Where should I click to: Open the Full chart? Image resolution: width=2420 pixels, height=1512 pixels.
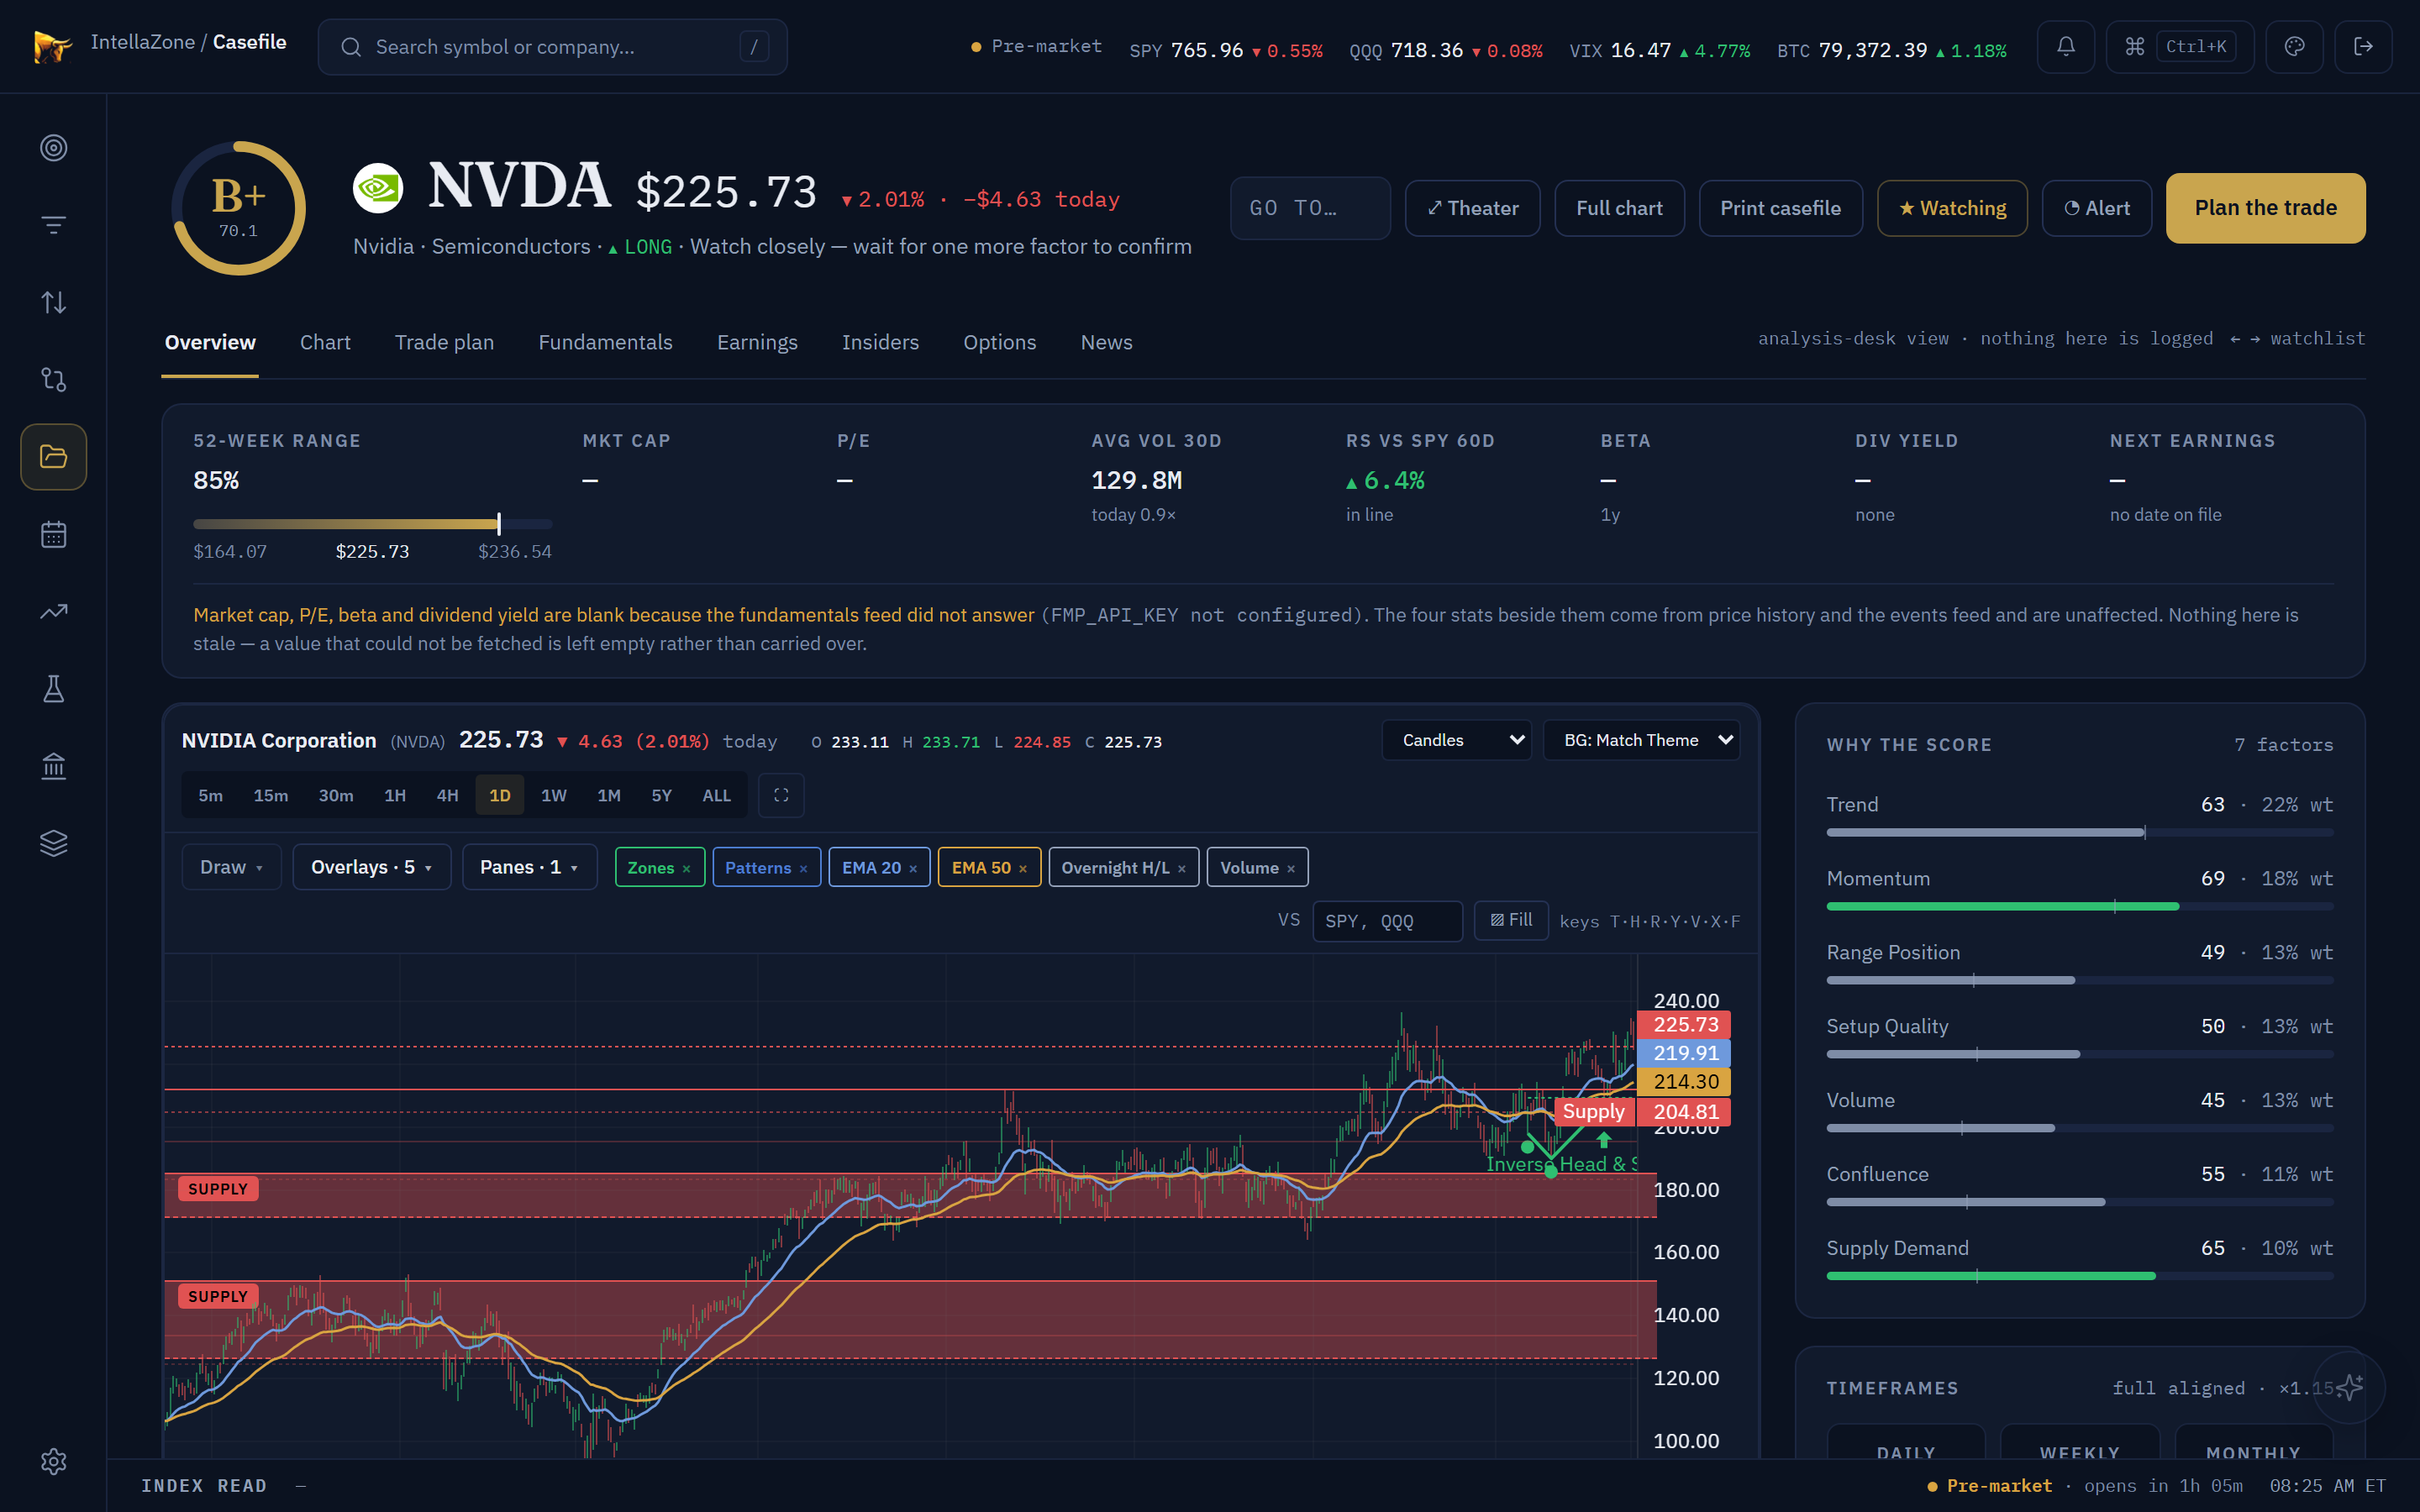1619,208
